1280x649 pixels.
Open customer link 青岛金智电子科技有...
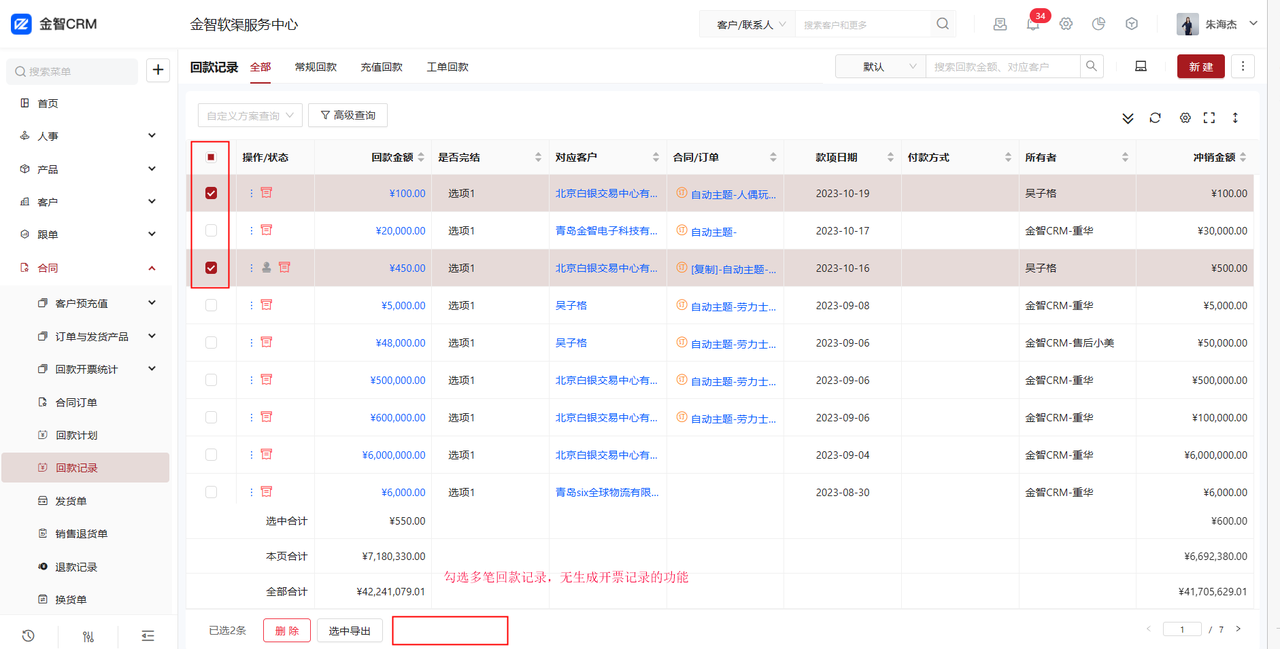click(x=607, y=231)
